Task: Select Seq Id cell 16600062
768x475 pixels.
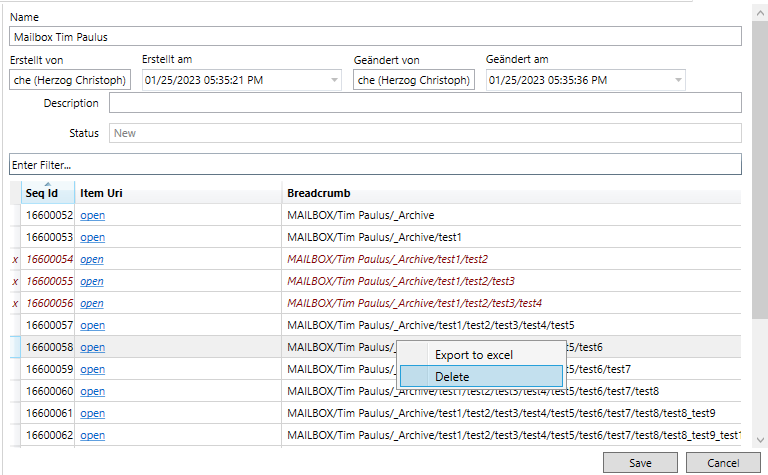Action: pos(49,435)
